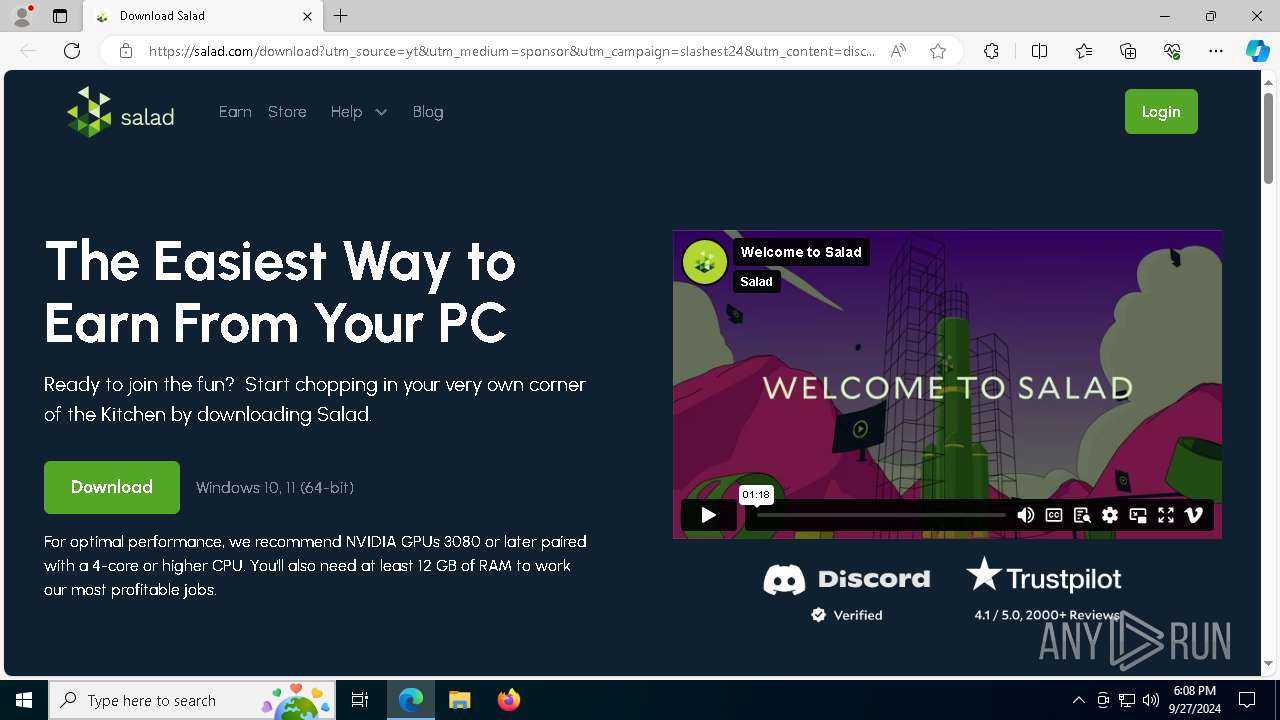
Task: Add page to favorites star
Action: (x=938, y=51)
